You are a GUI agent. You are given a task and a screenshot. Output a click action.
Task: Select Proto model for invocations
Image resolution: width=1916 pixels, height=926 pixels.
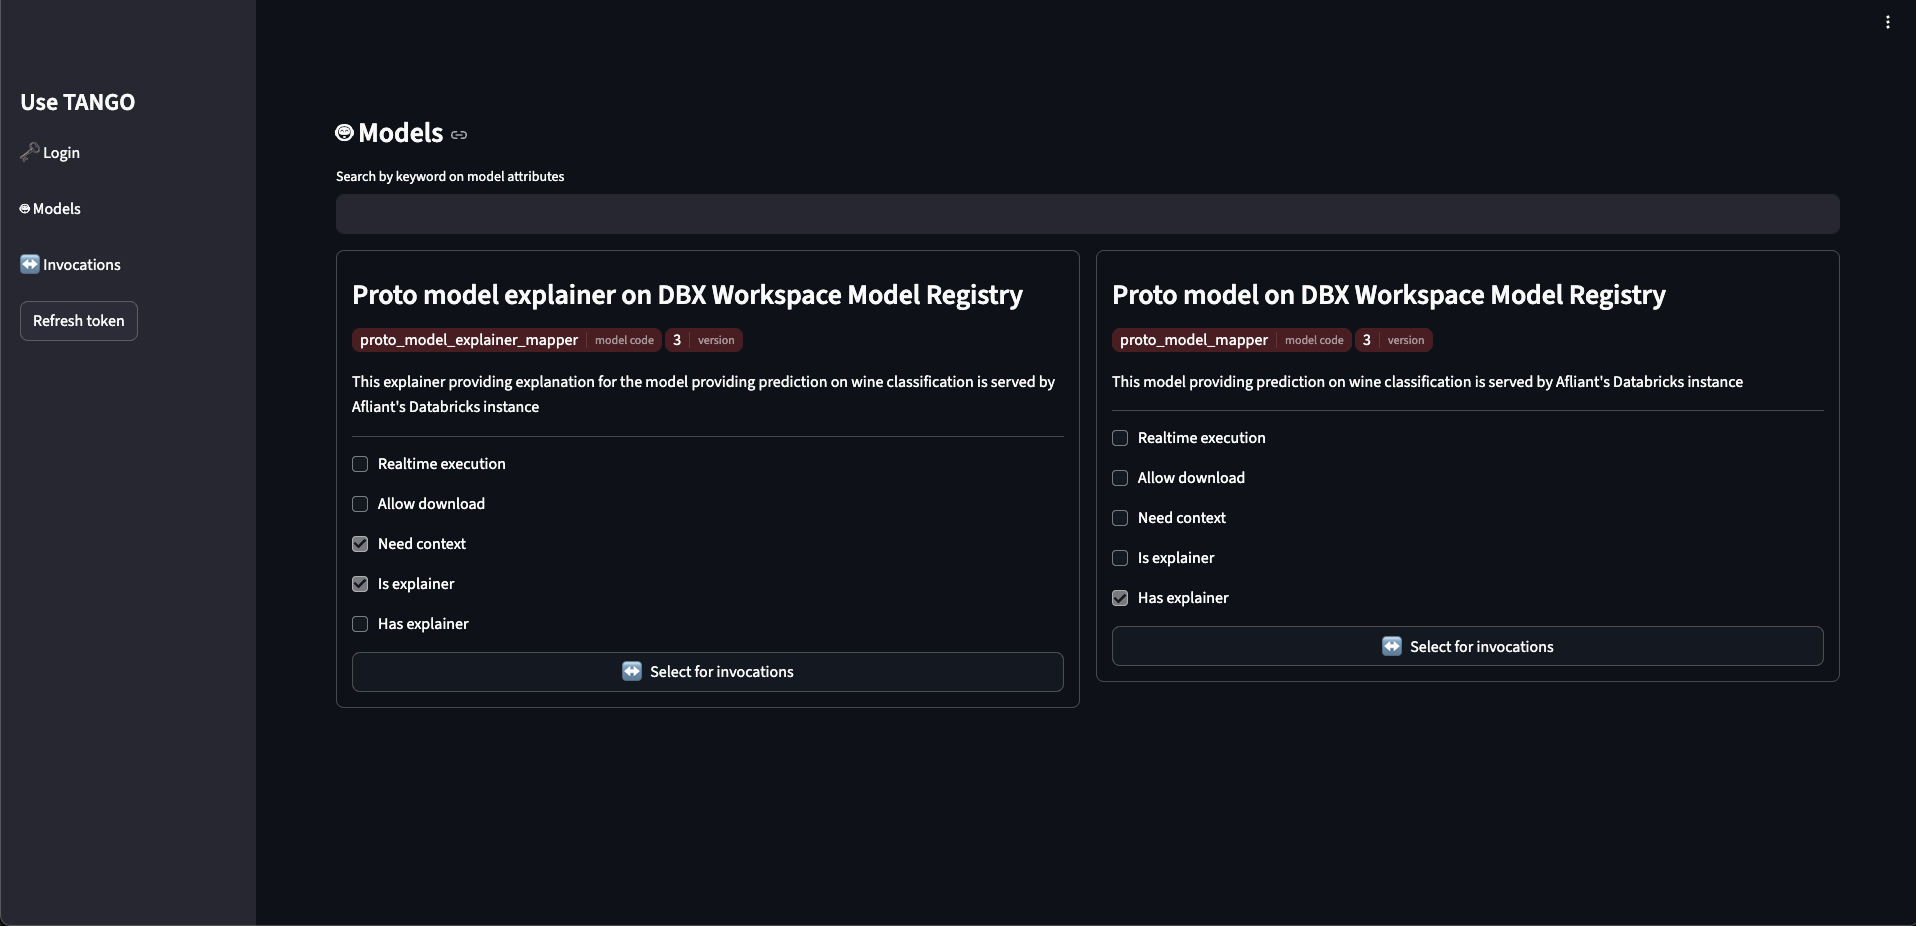coord(1467,646)
